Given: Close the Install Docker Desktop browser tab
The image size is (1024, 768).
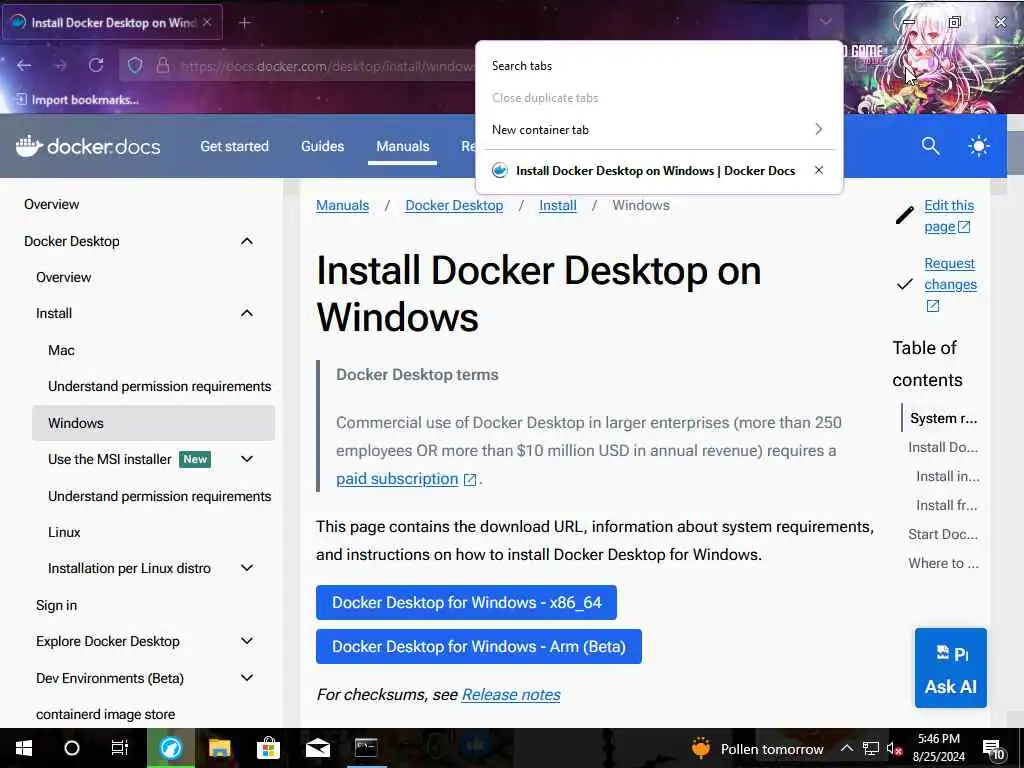Looking at the screenshot, I should 207,22.
